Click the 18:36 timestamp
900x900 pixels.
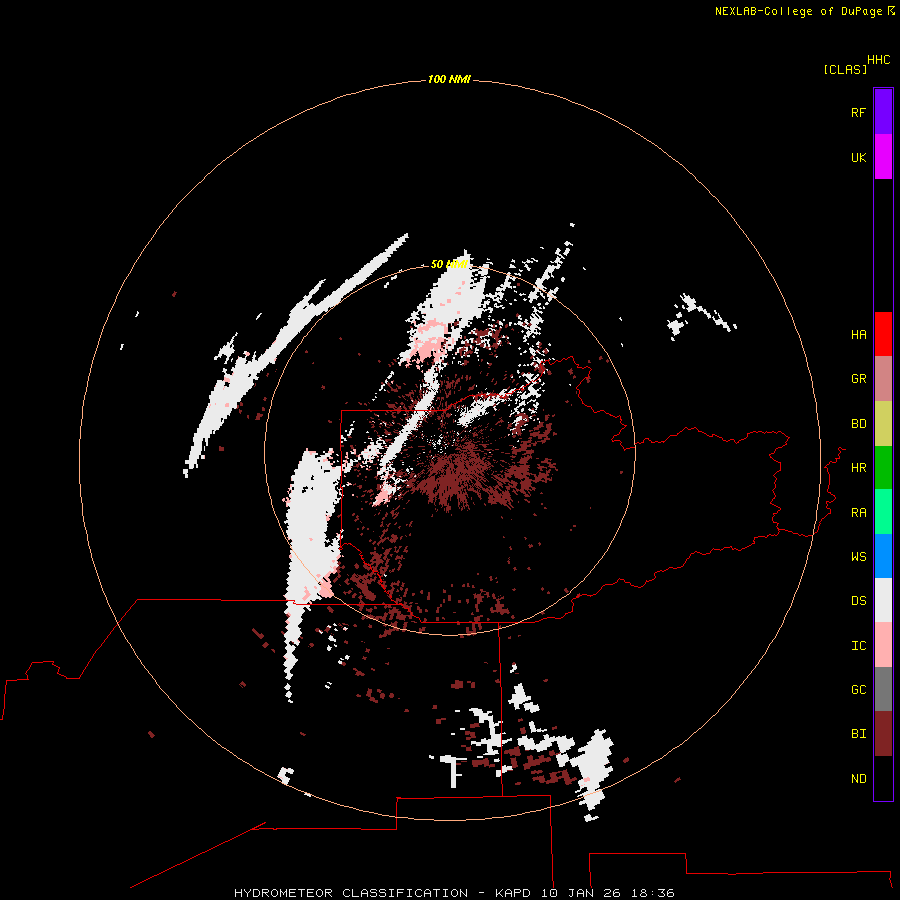pos(652,893)
